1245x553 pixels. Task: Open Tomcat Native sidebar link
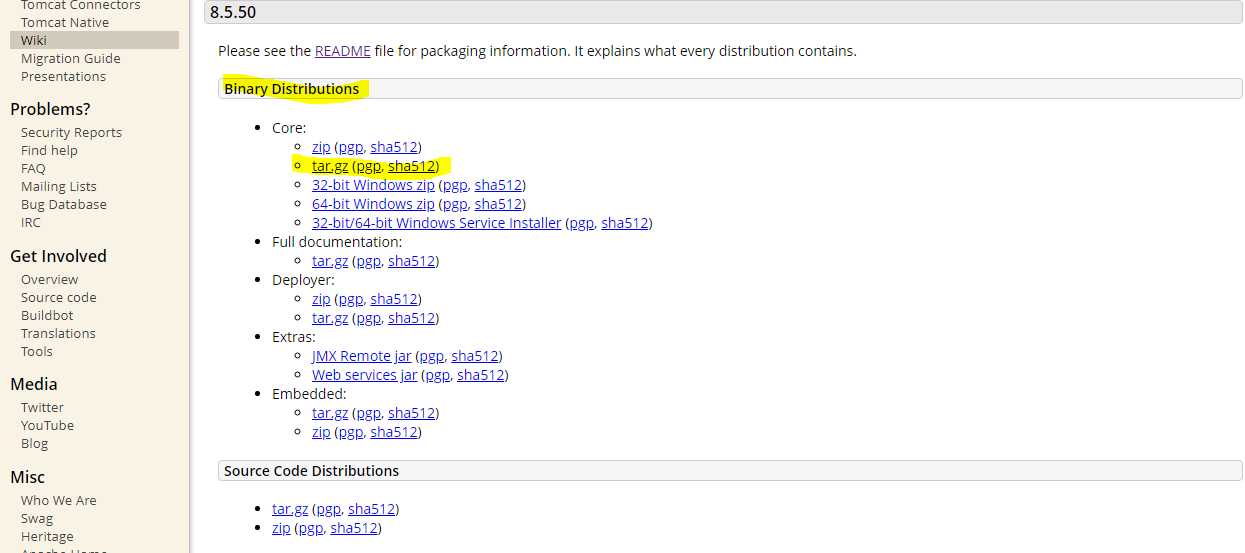pyautogui.click(x=65, y=22)
